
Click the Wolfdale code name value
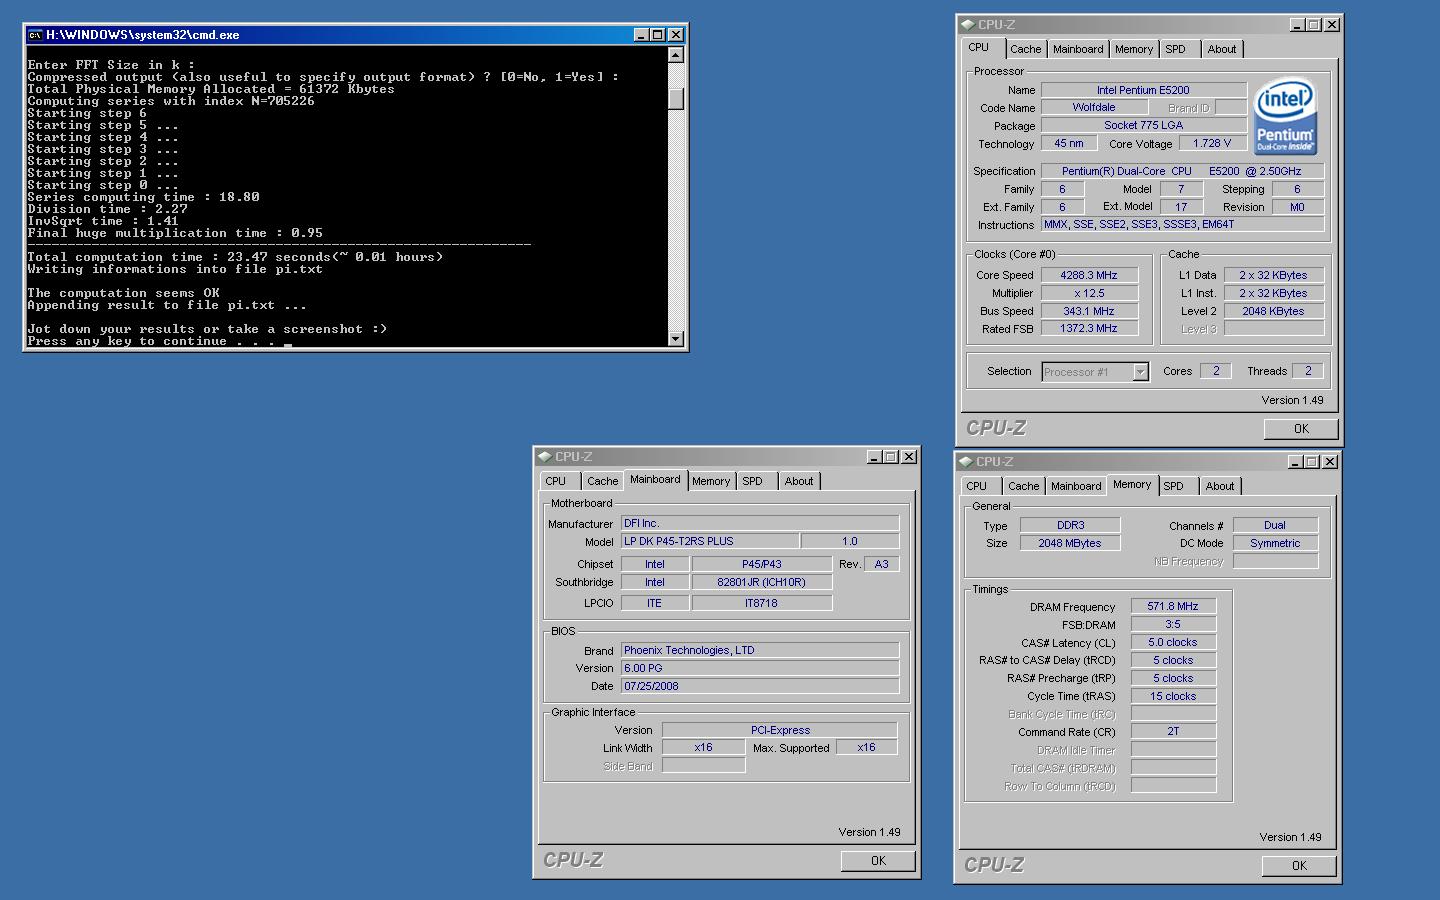coord(1094,108)
